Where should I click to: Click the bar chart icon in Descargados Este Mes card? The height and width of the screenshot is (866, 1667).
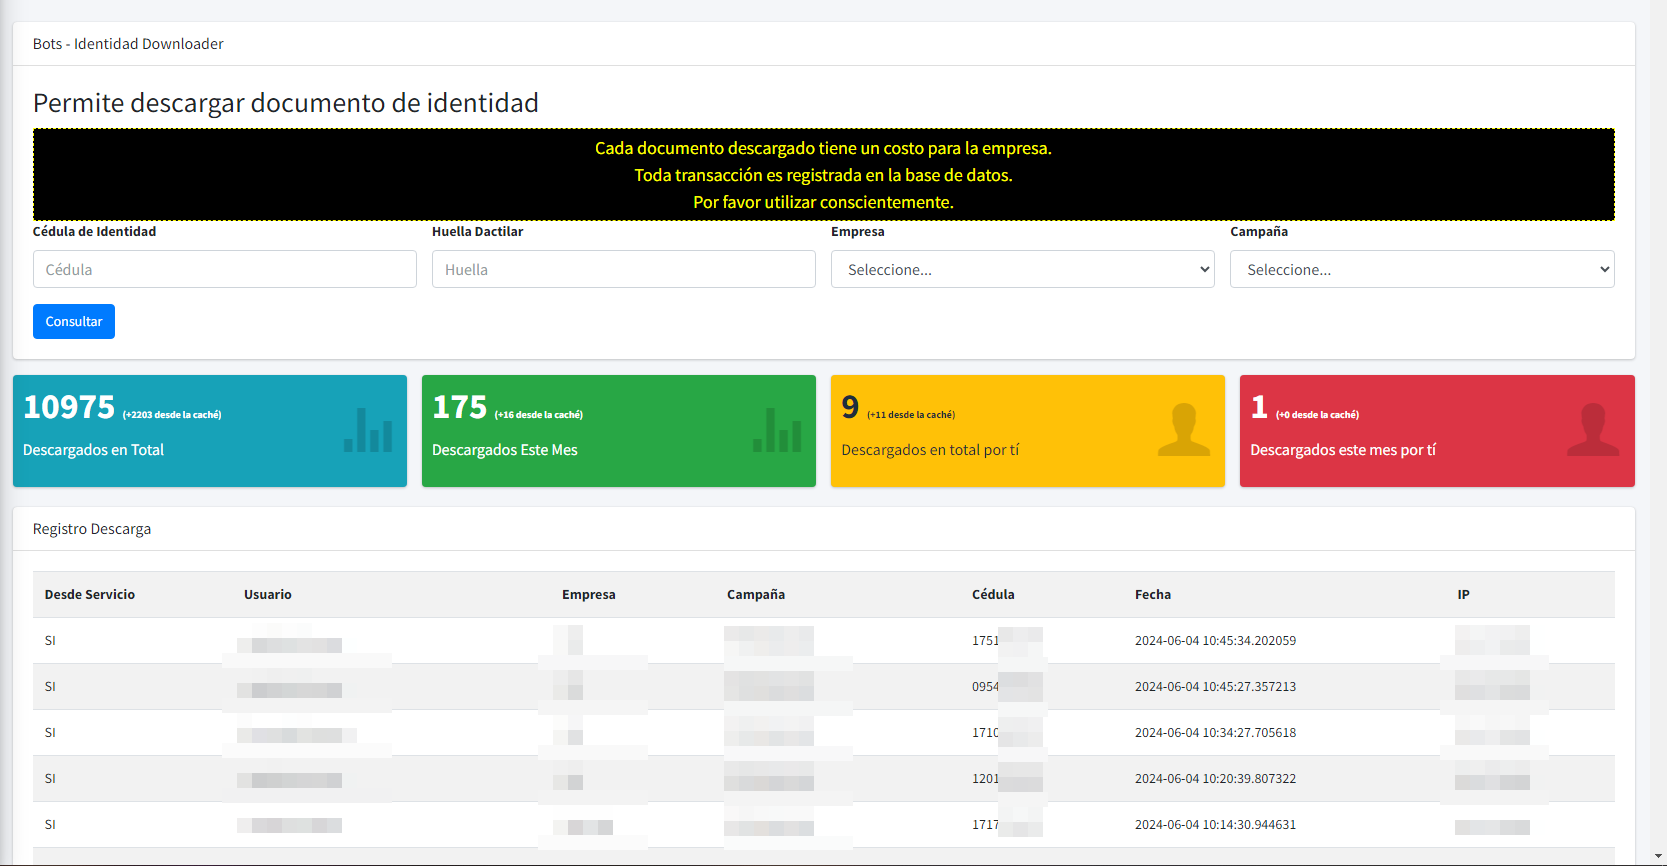[777, 431]
